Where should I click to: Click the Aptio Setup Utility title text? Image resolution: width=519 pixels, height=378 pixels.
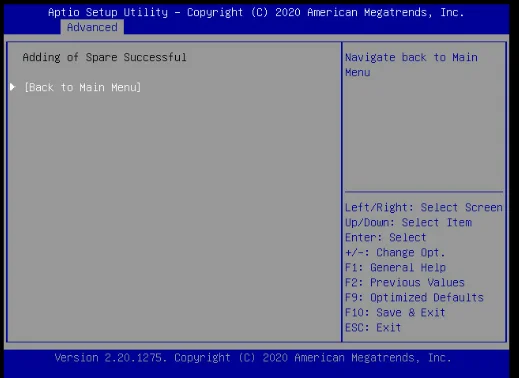[x=256, y=12]
